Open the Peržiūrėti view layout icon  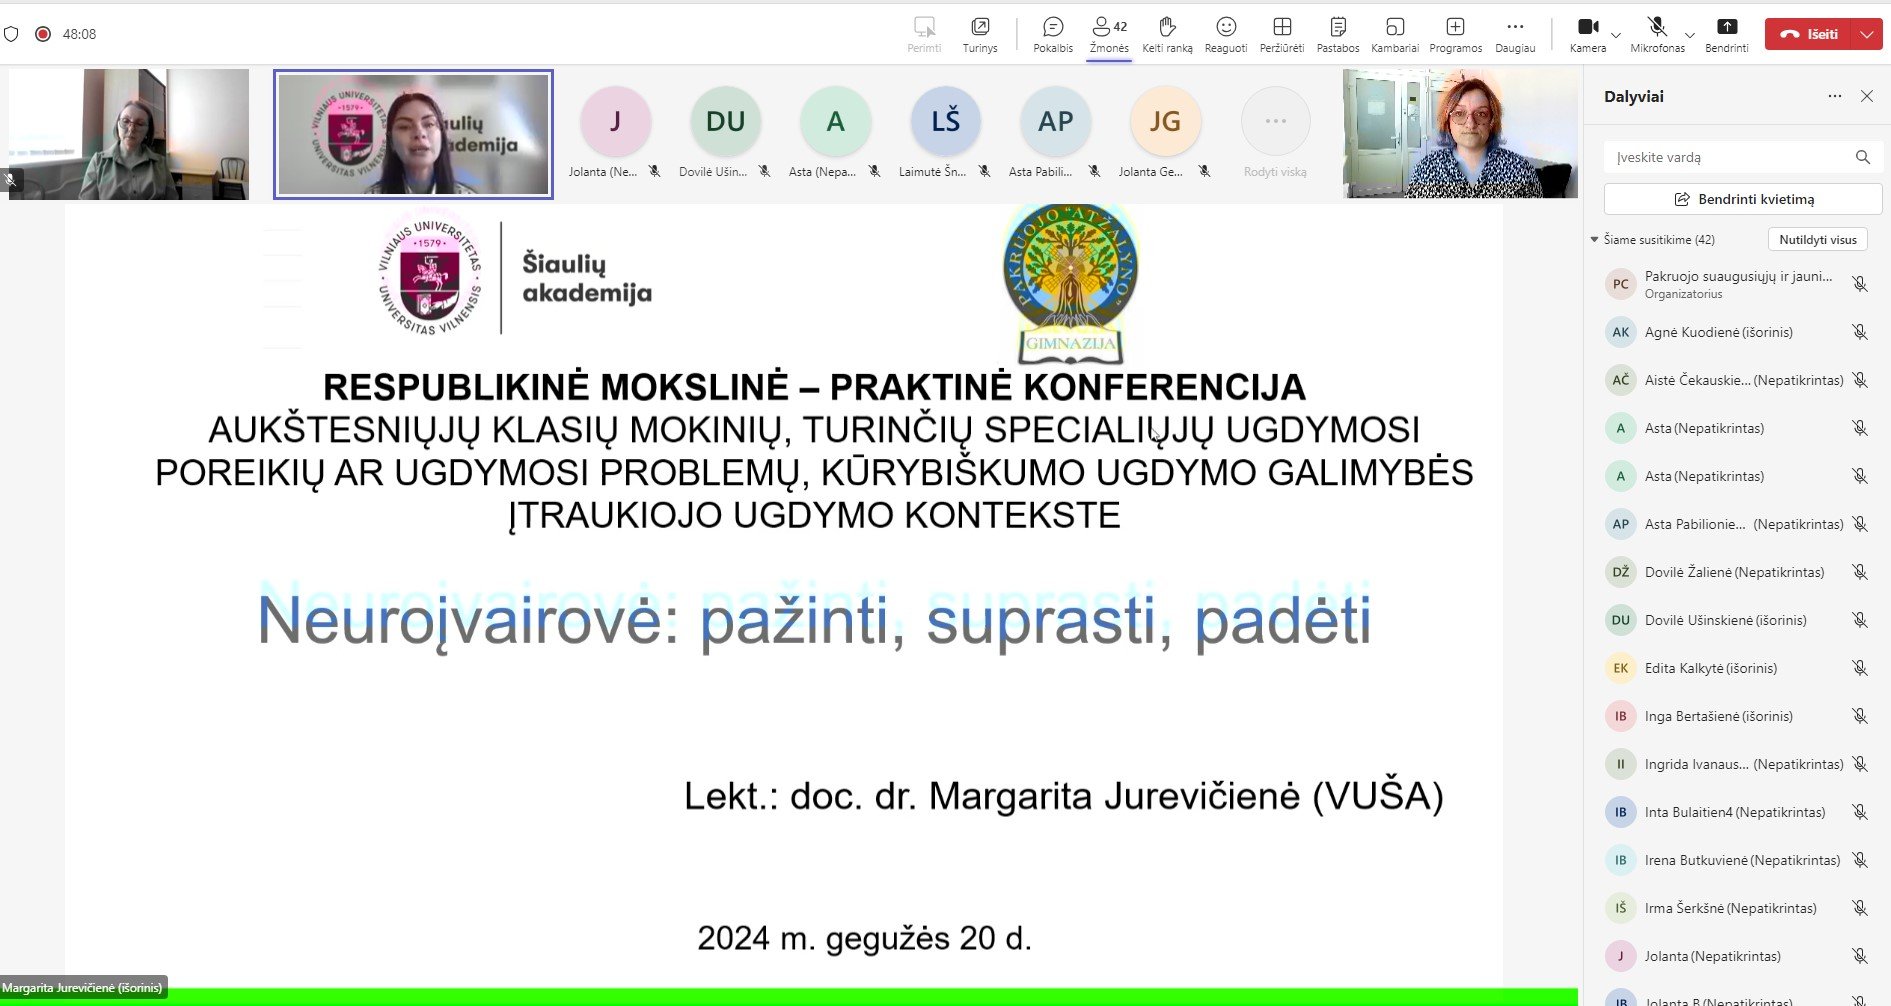1282,27
